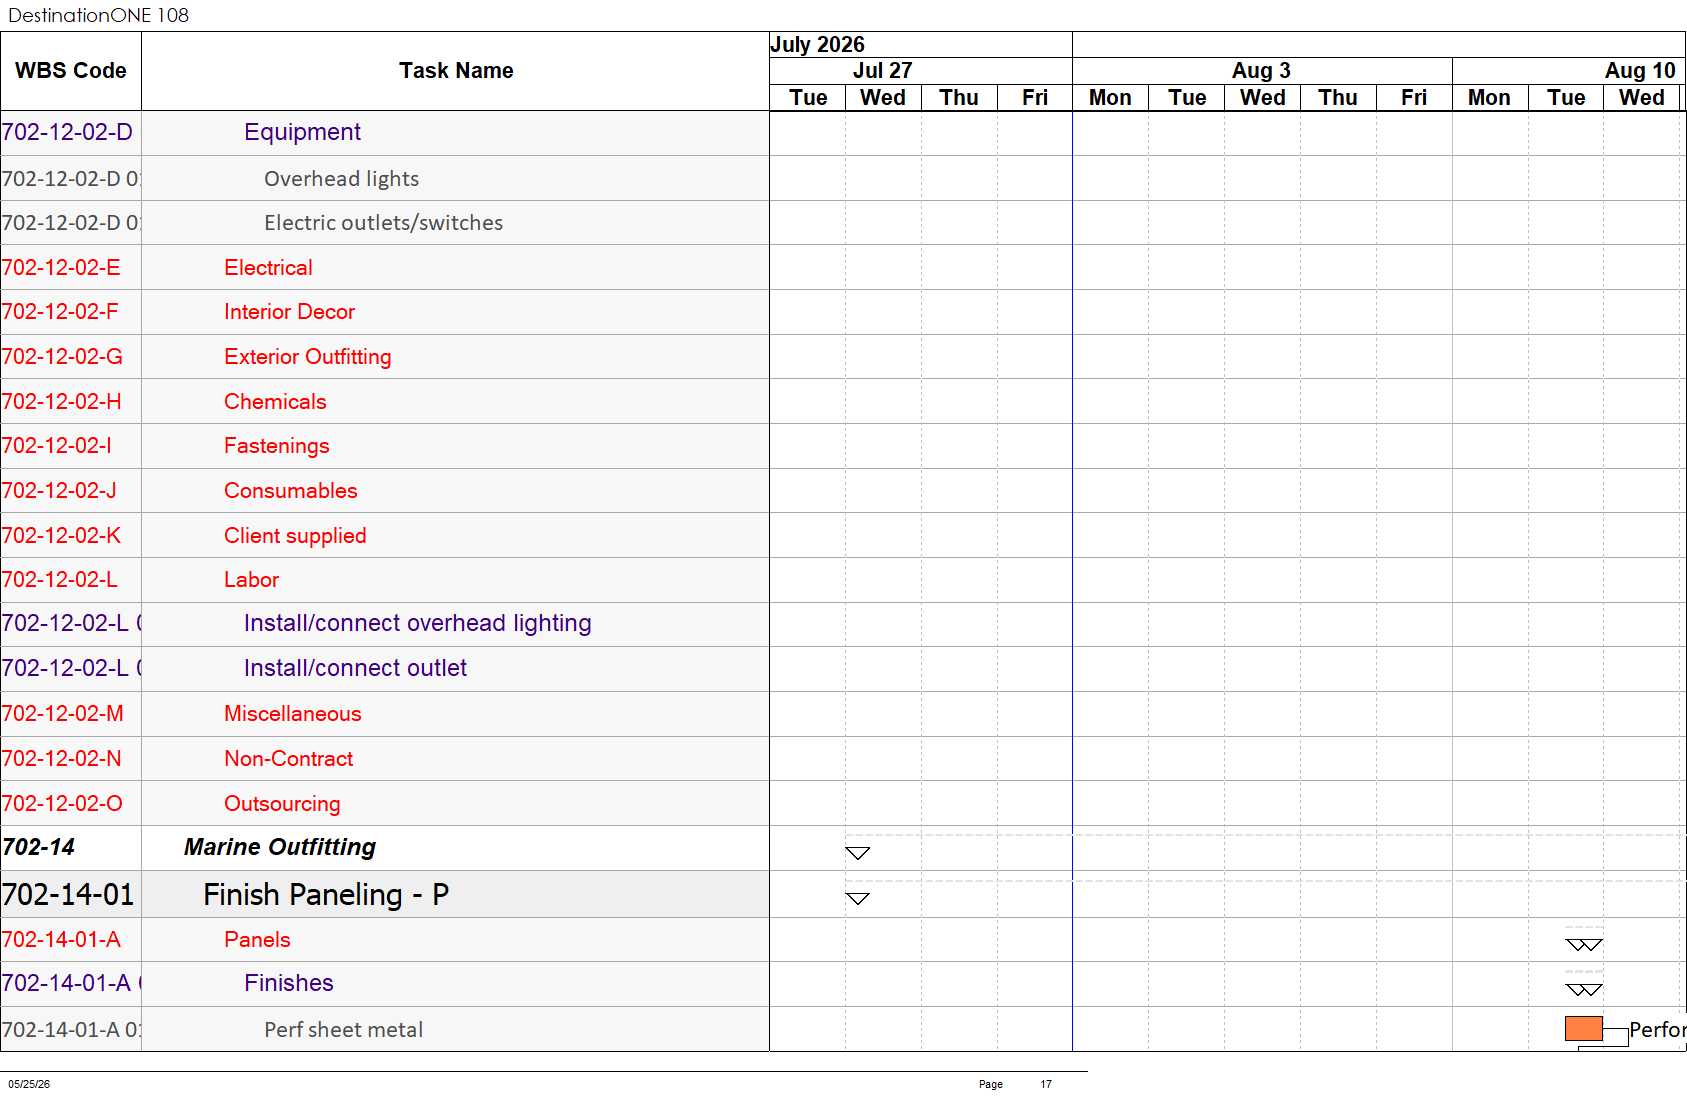Select the Finish Paneling - P task
Screen dimensions: 1687x1097
pos(326,894)
